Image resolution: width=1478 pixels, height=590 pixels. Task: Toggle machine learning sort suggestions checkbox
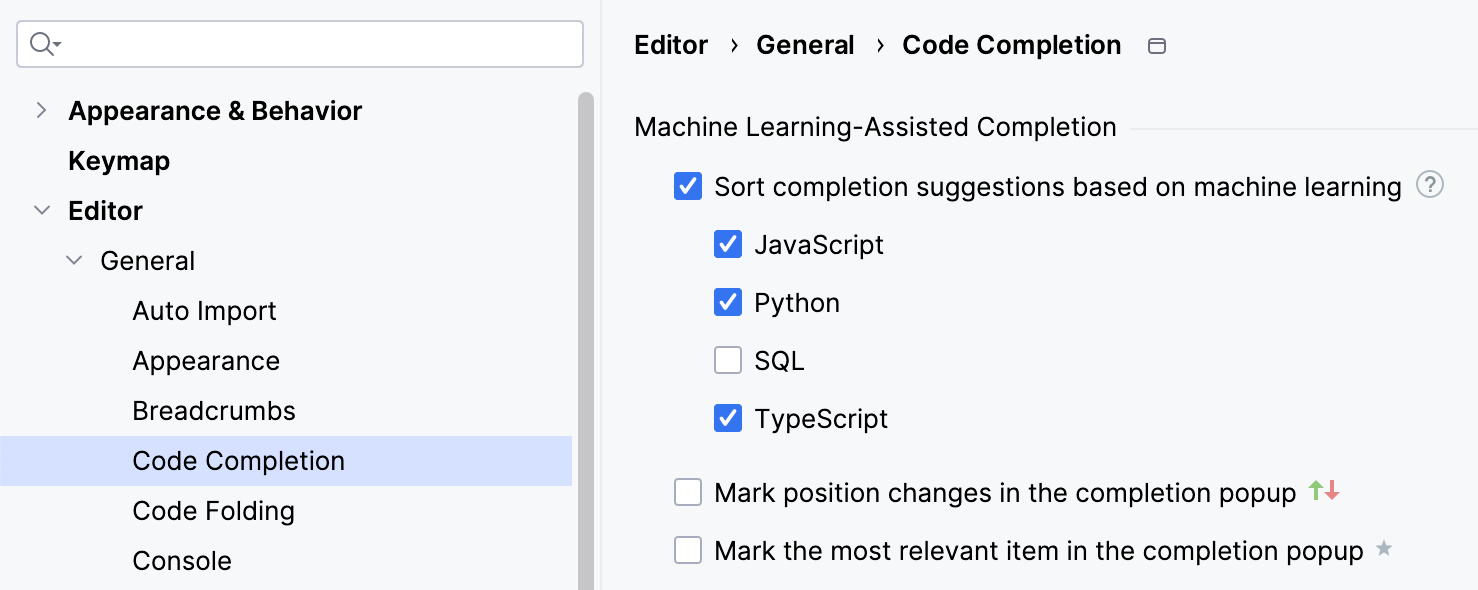click(x=688, y=187)
